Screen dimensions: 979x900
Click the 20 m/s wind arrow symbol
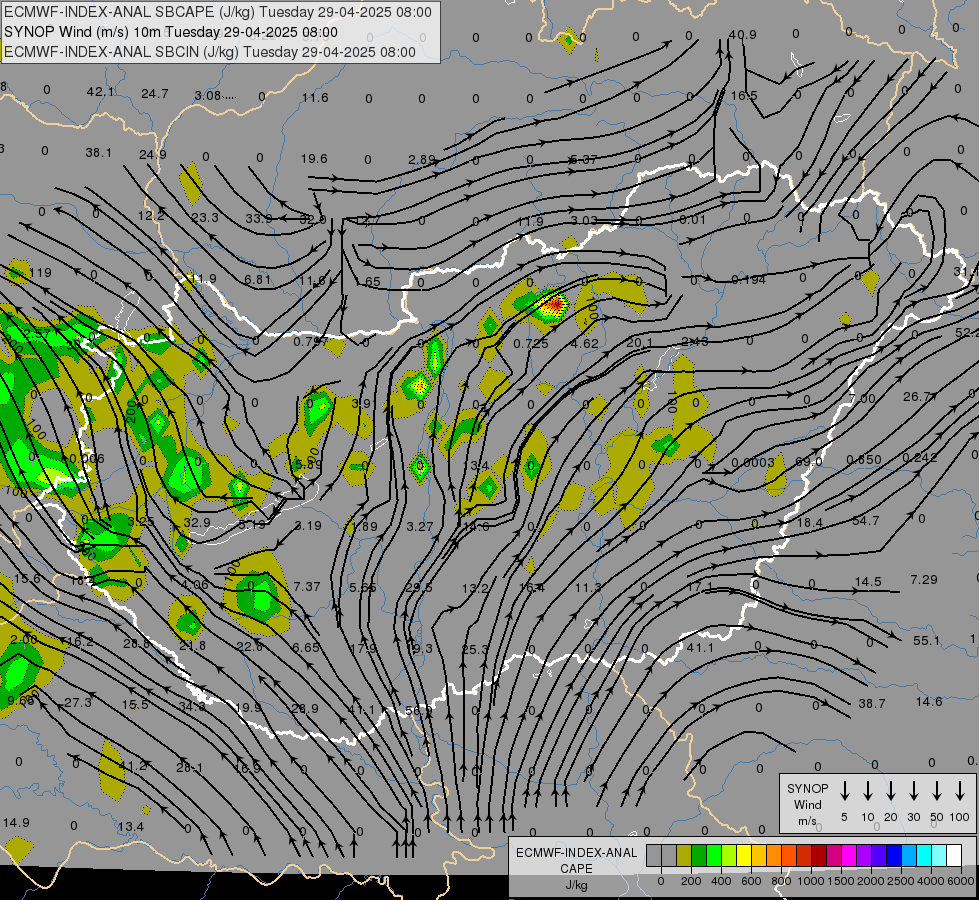(x=891, y=791)
